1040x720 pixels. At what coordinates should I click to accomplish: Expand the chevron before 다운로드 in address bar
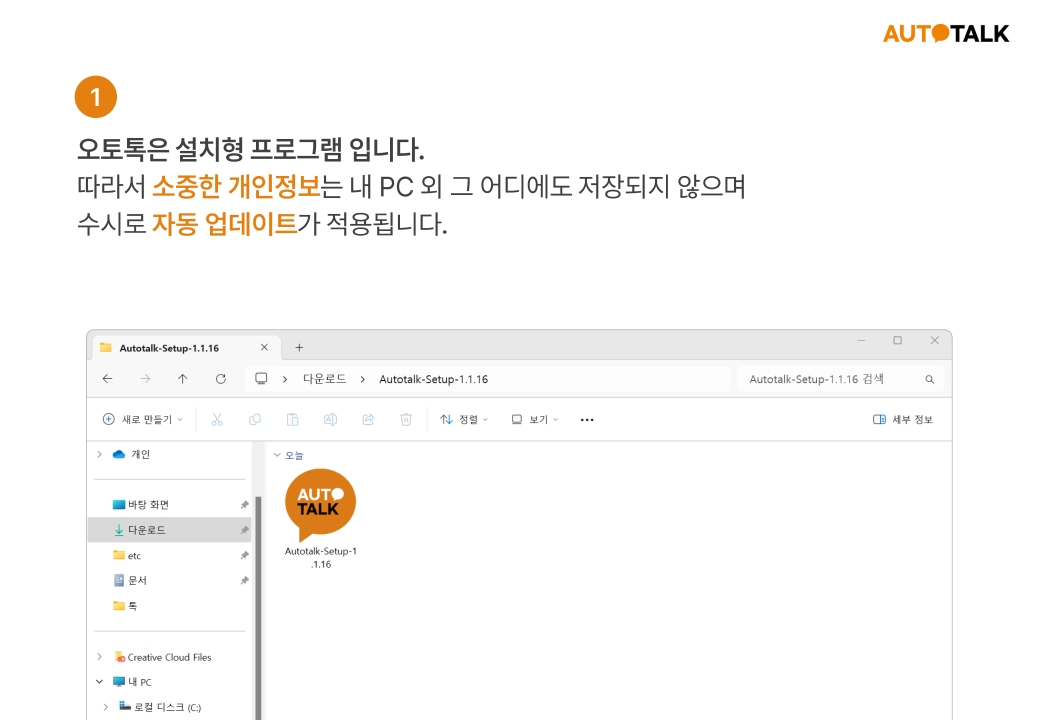pos(285,379)
